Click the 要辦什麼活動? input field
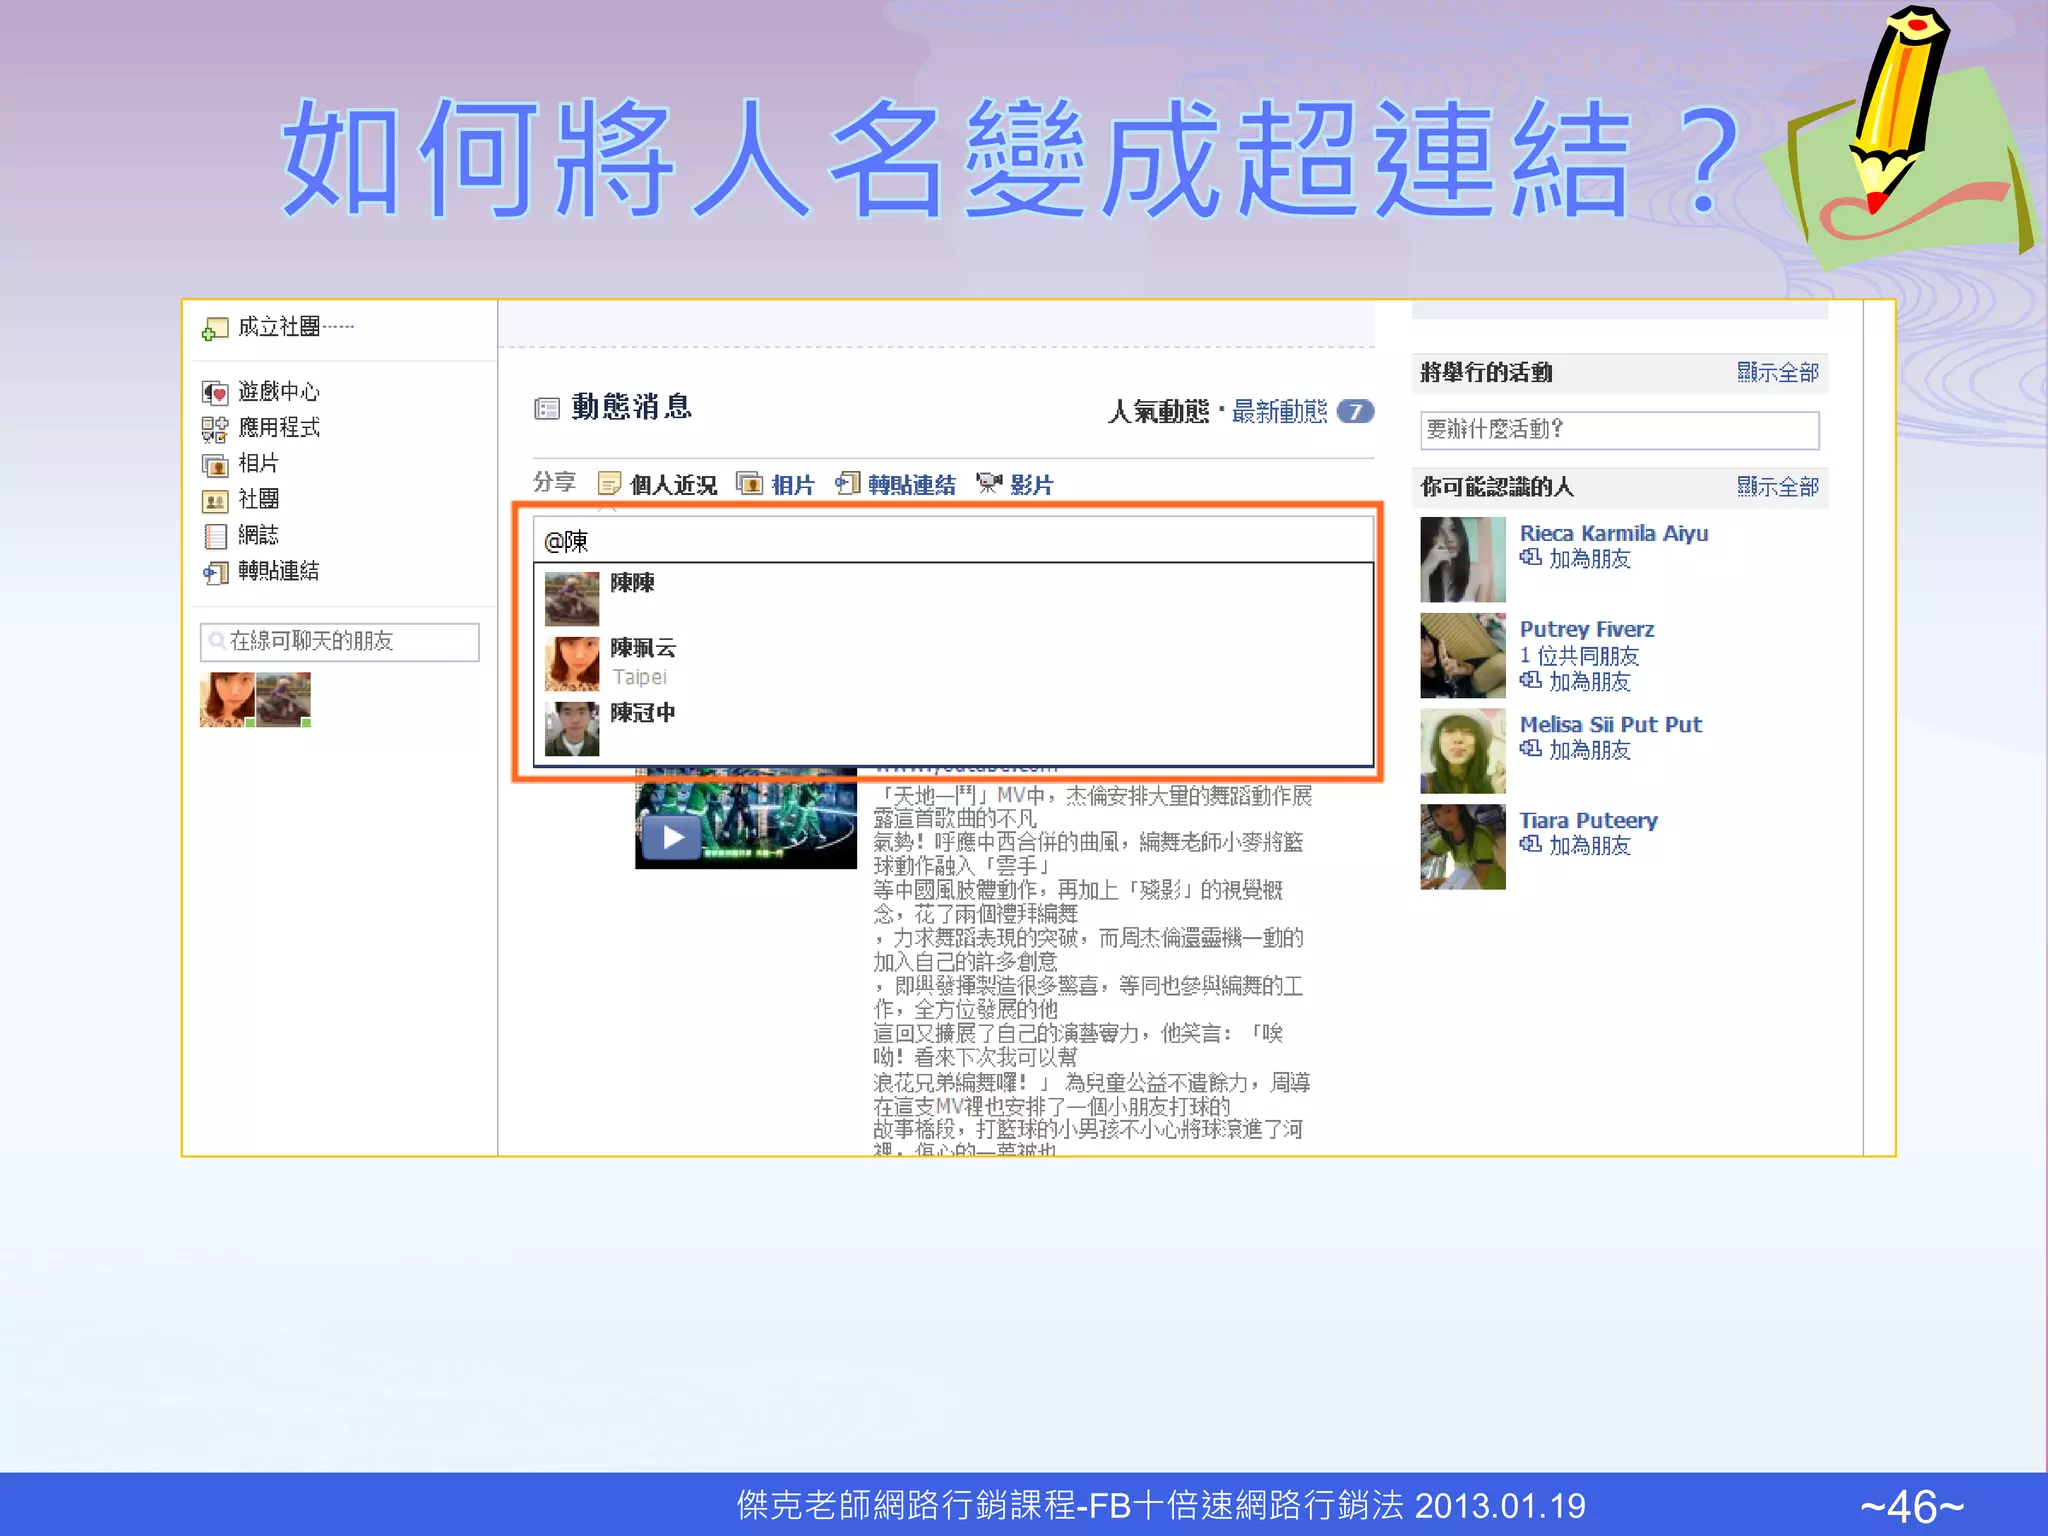The image size is (2048, 1536). (1619, 430)
